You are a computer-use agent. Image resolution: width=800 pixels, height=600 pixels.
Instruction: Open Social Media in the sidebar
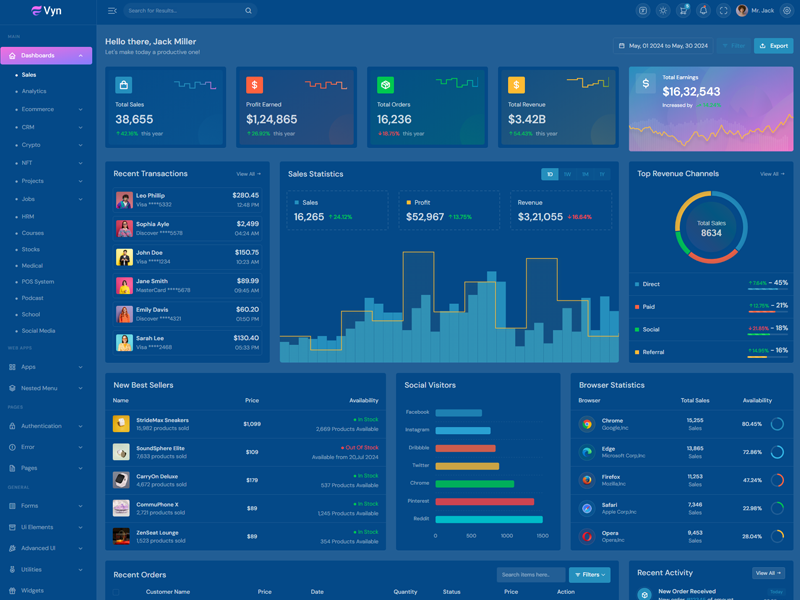[38, 330]
